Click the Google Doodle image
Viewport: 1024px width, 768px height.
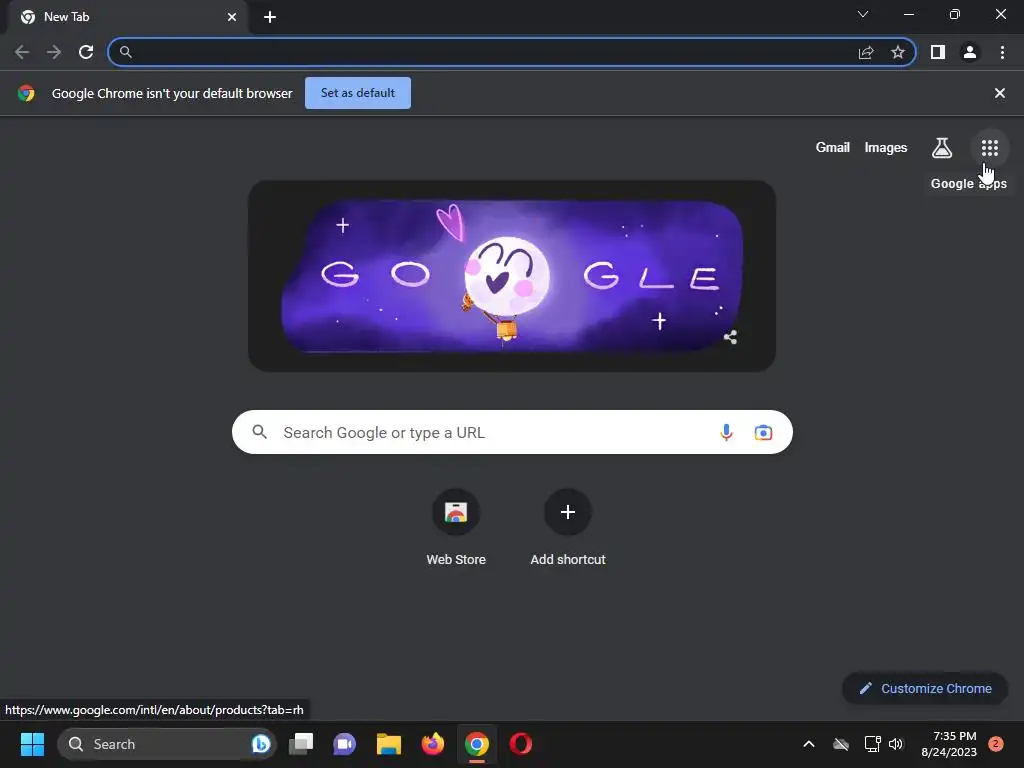[x=512, y=276]
